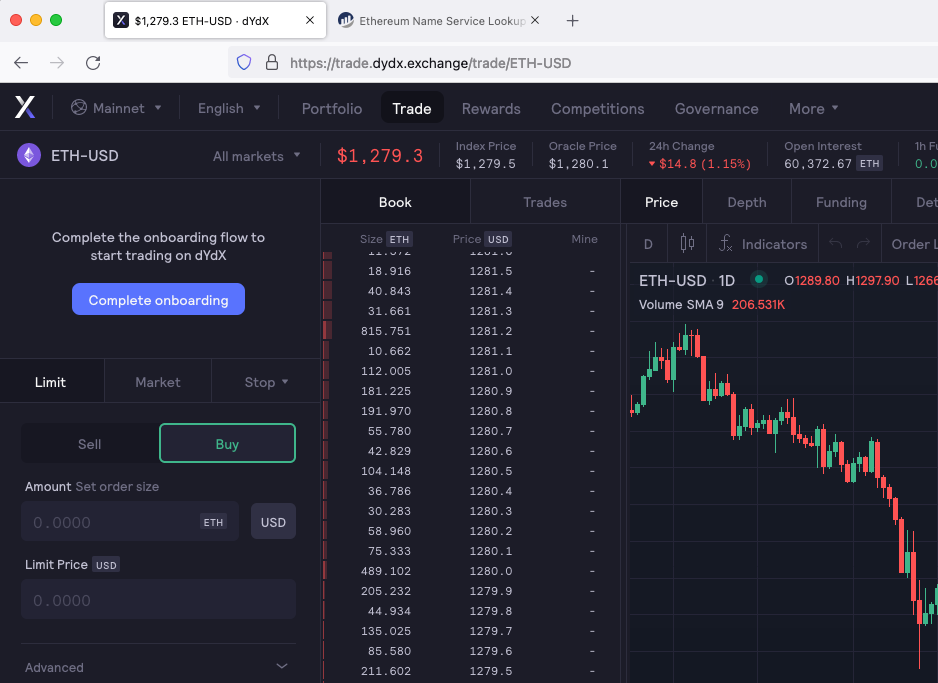Viewport: 938px width, 683px height.
Task: Open the chart Indicators fx icon
Action: (x=725, y=243)
